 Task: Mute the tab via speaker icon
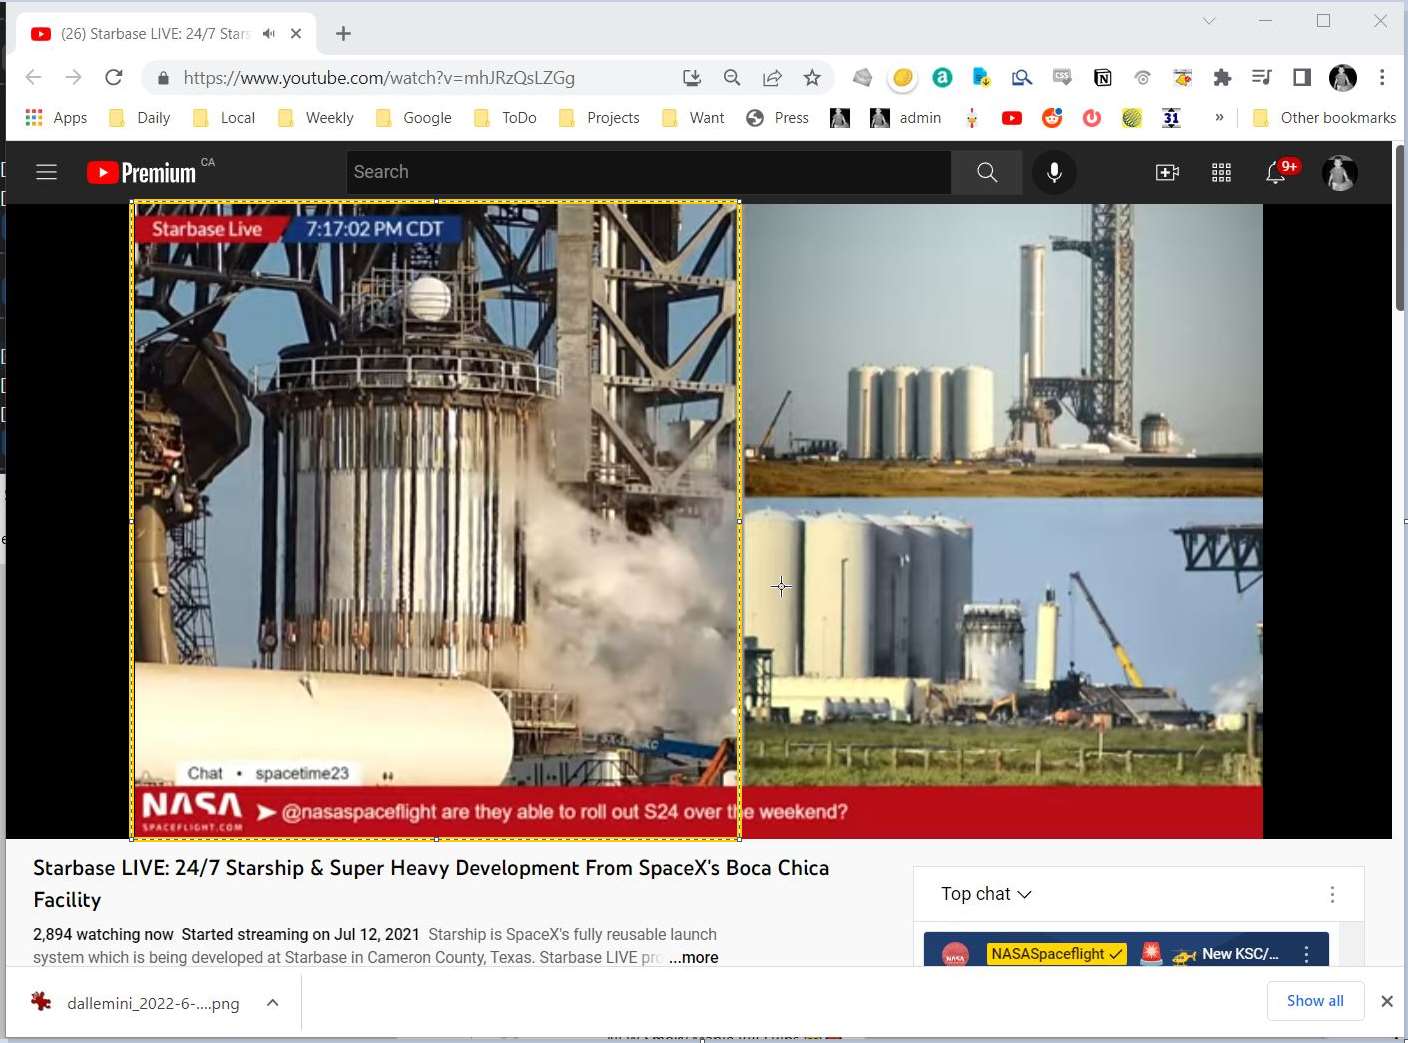269,34
